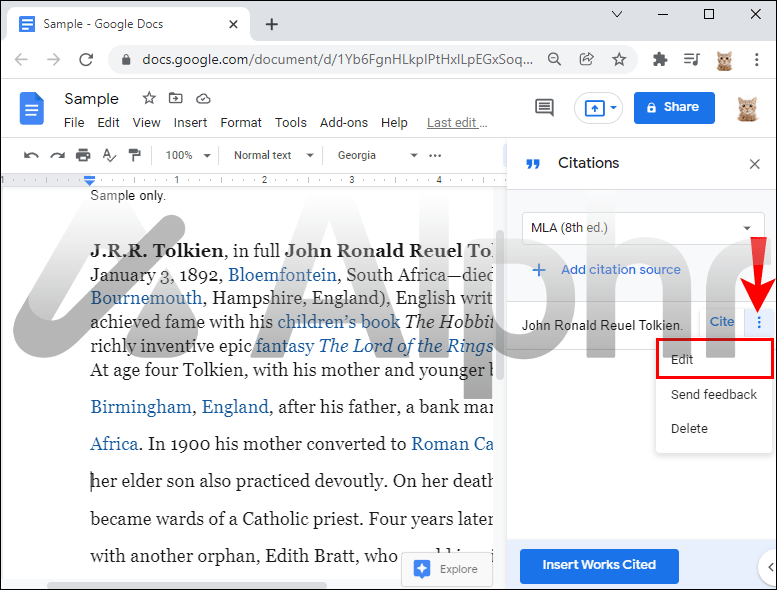The height and width of the screenshot is (590, 777).
Task: Bookmark this tab with the star
Action: coord(619,60)
